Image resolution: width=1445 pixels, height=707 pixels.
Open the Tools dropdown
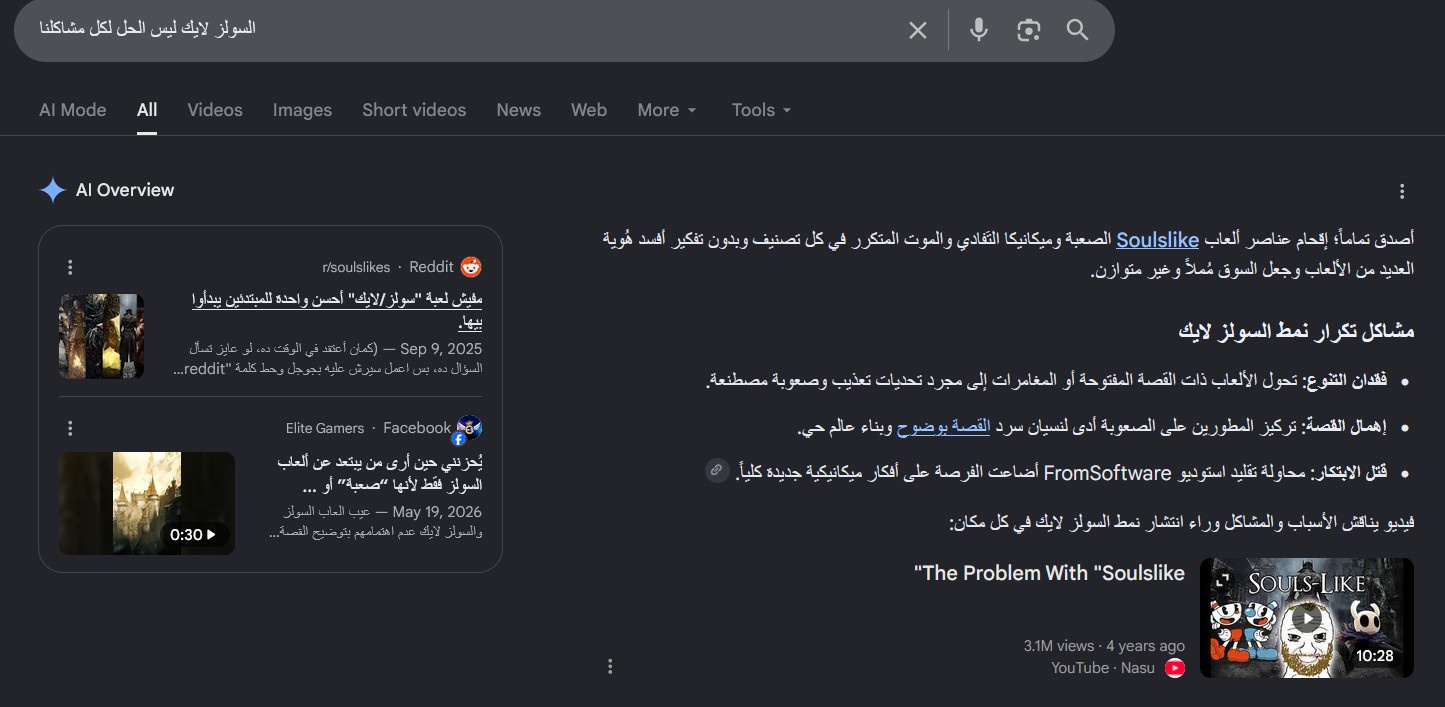[x=761, y=110]
